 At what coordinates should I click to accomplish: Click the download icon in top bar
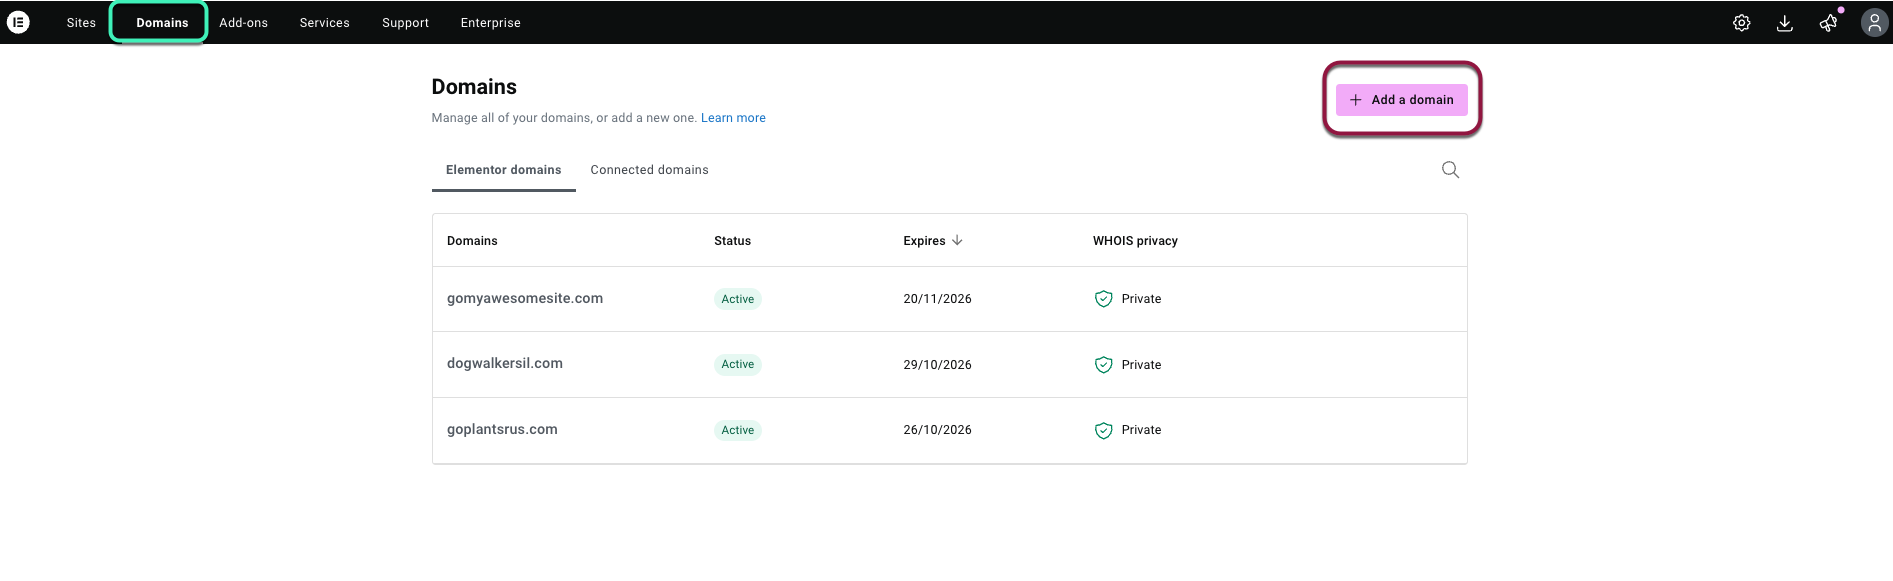coord(1784,23)
